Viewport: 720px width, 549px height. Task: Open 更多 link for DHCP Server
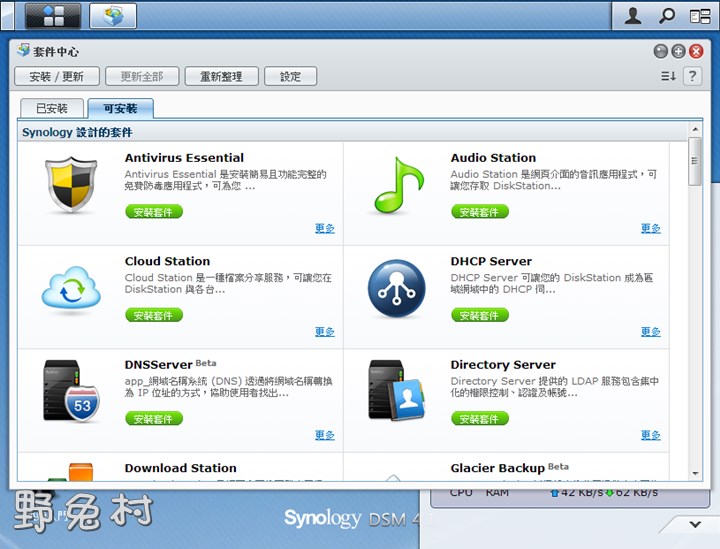[651, 331]
